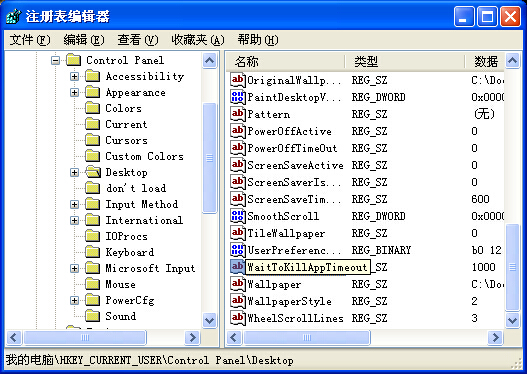Click the REG_BINARY type cell
The image size is (527, 374).
coord(381,250)
